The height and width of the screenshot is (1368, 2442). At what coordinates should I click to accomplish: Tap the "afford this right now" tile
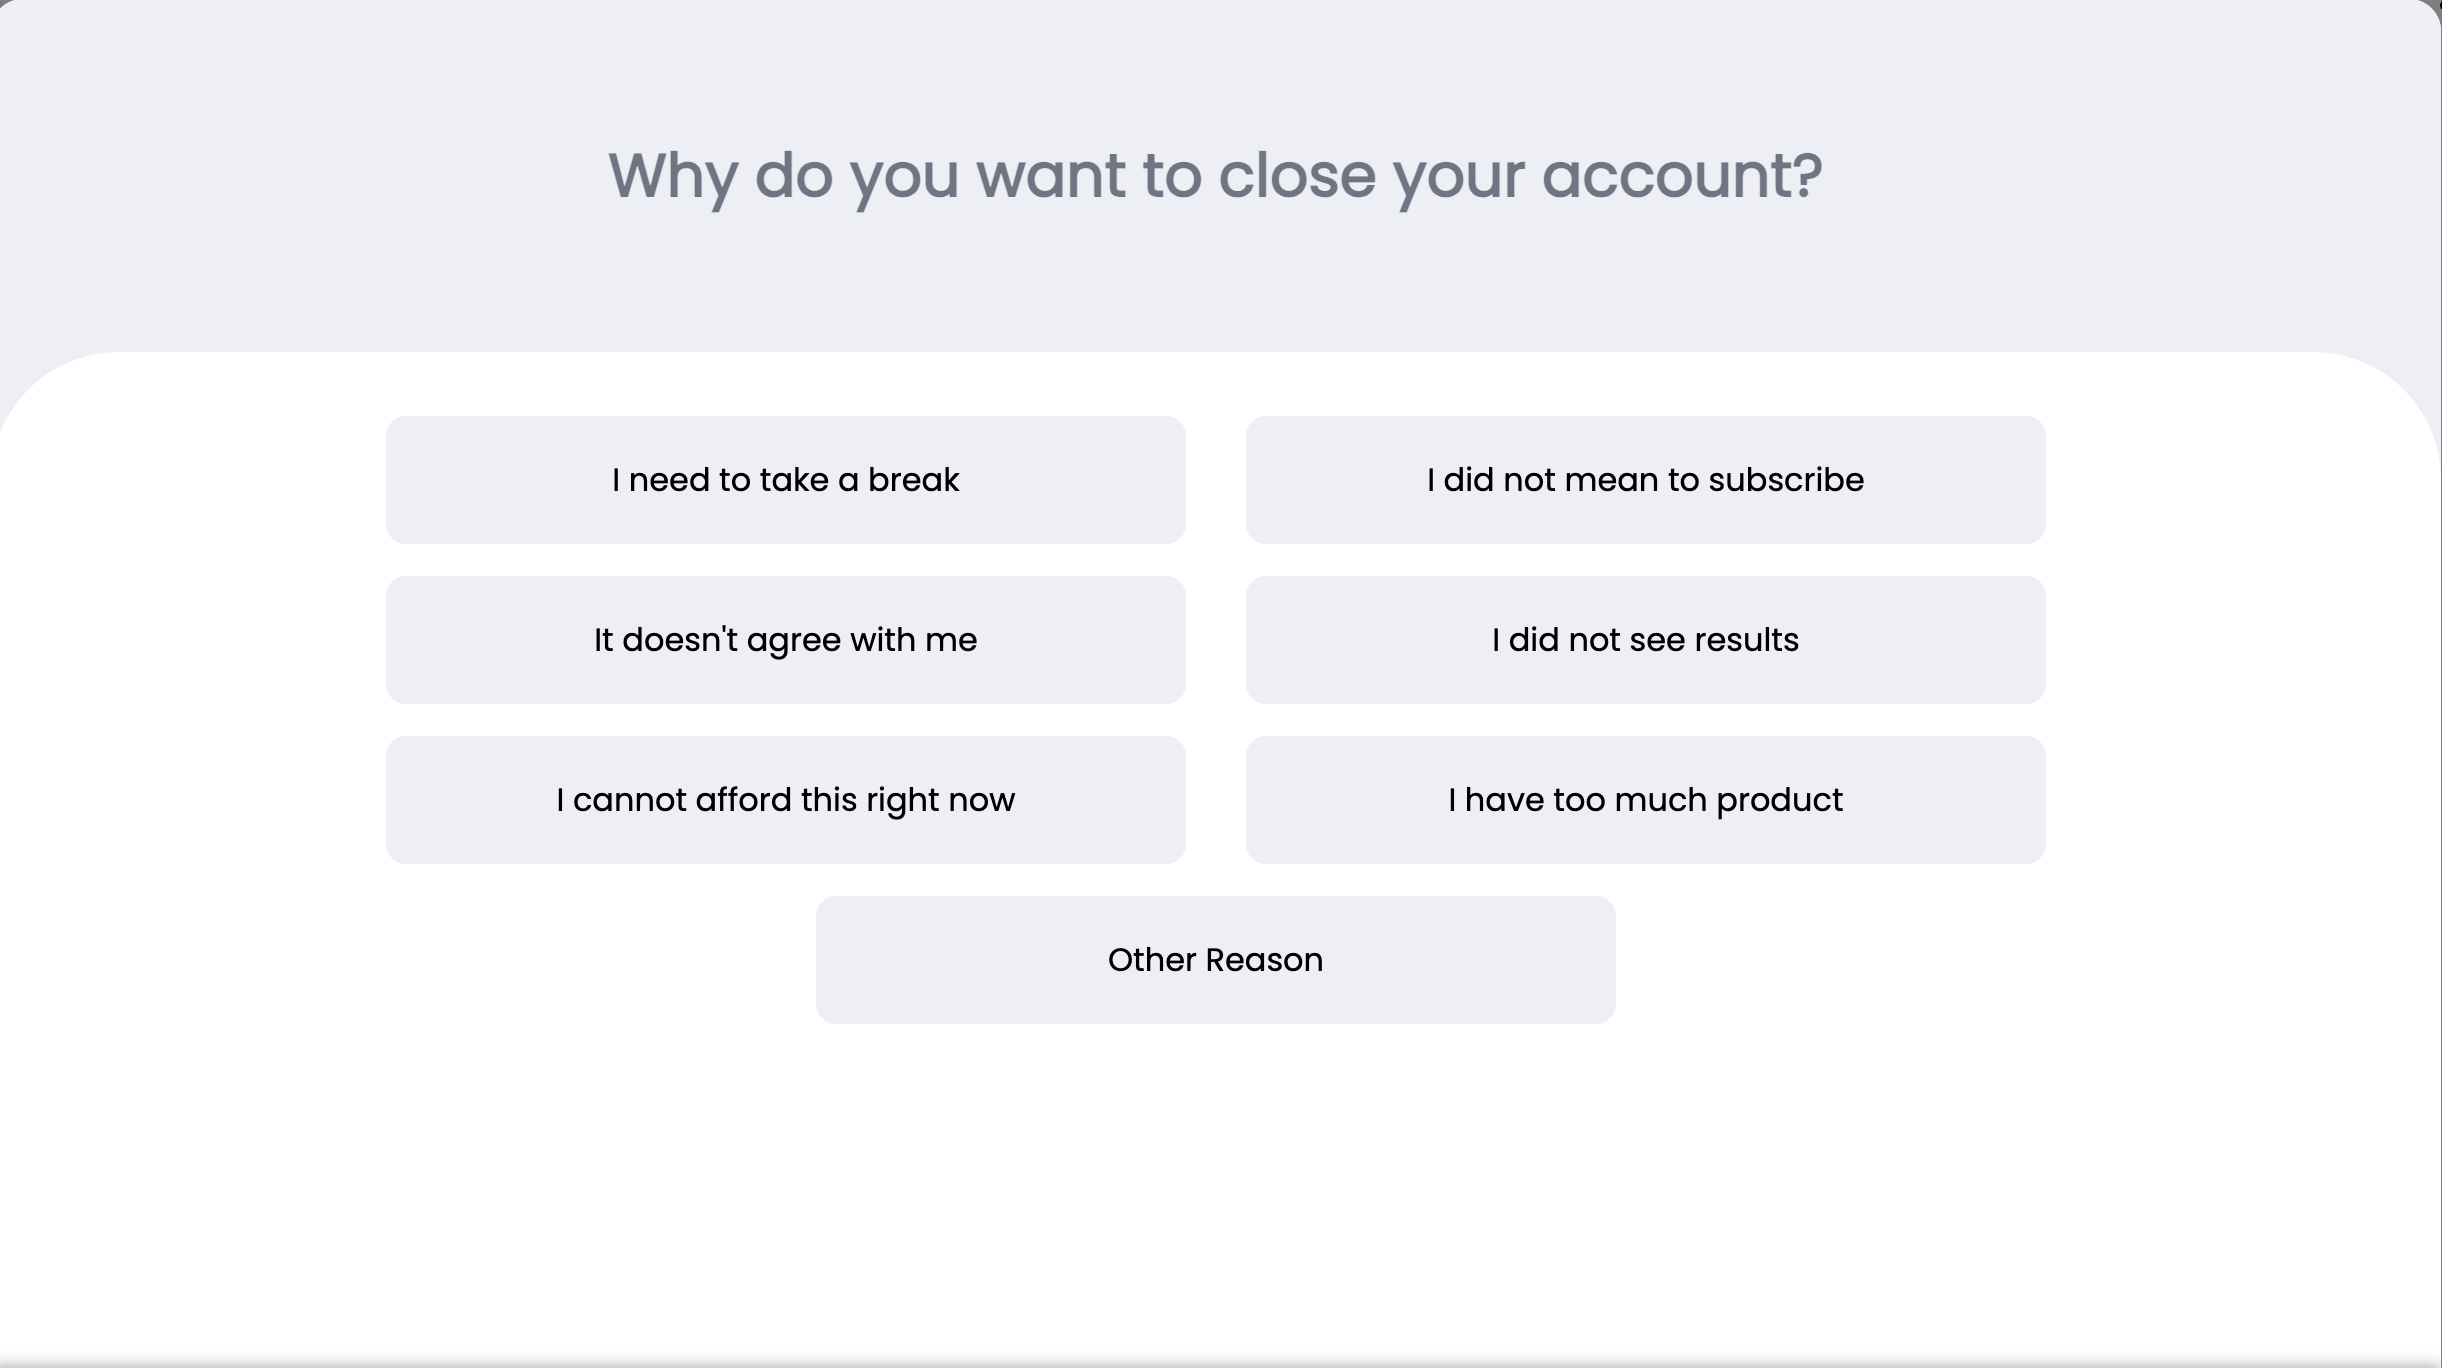click(785, 800)
